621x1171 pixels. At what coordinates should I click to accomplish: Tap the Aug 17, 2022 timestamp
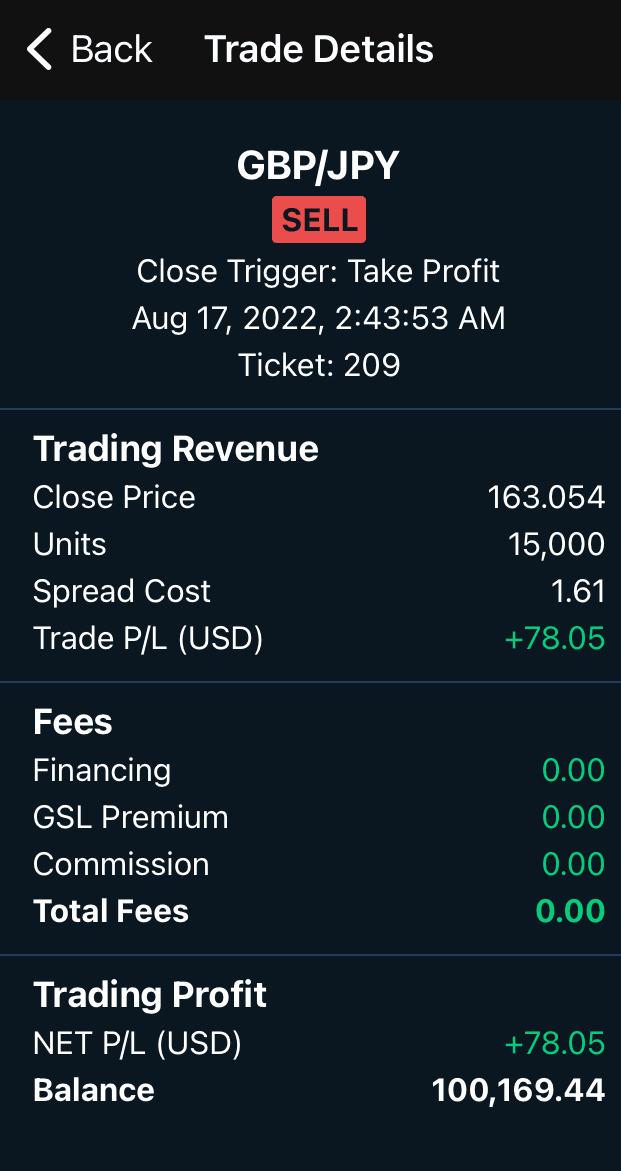pos(318,318)
